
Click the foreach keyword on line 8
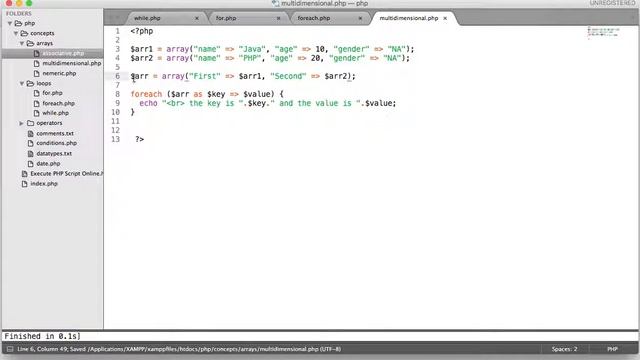tap(146, 94)
